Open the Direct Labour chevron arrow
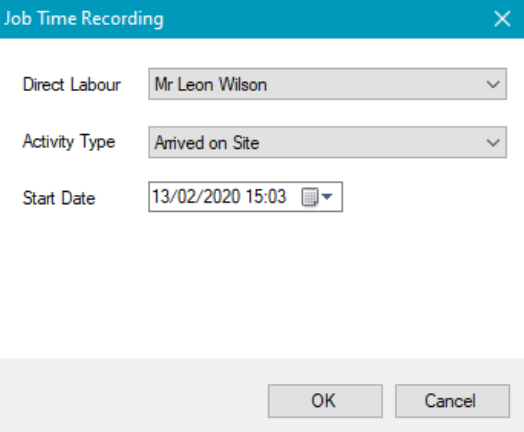The image size is (524, 432). [x=493, y=84]
